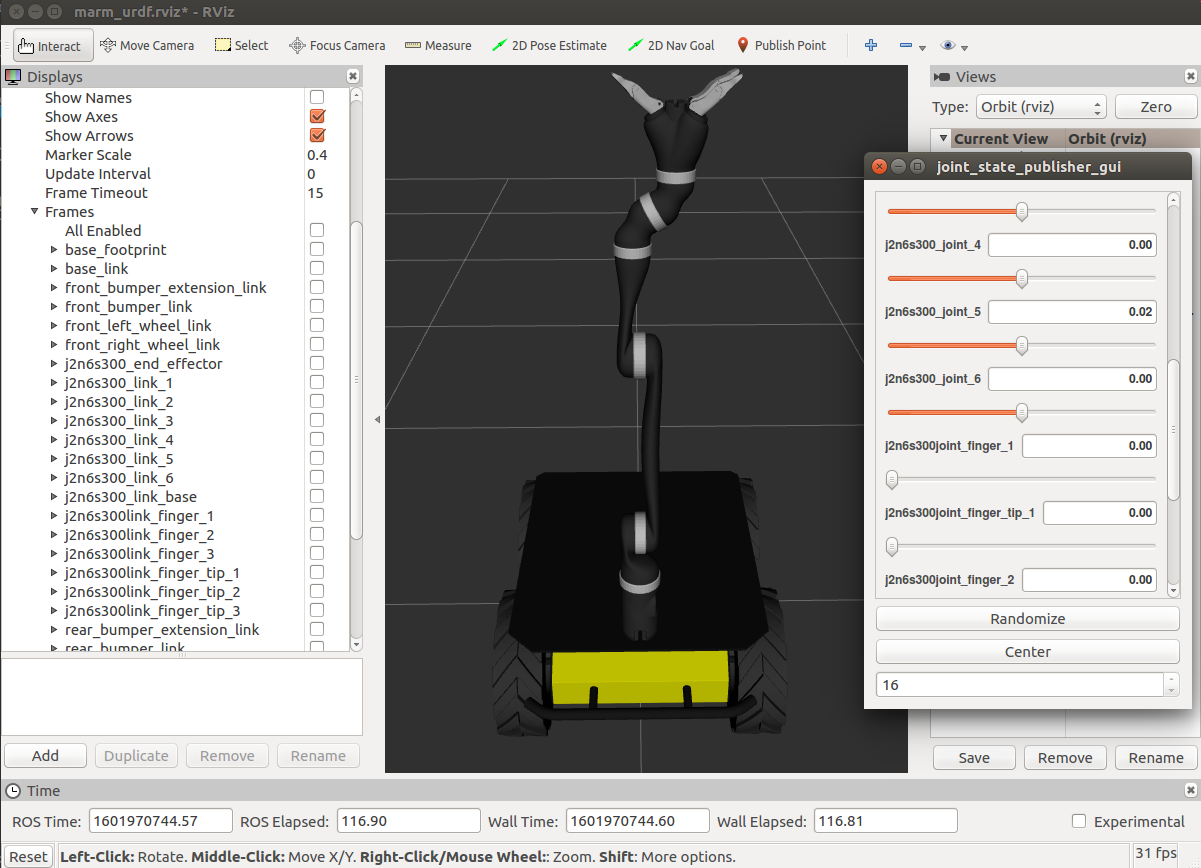Click the joint publisher vertical scrollbar

point(1174,430)
